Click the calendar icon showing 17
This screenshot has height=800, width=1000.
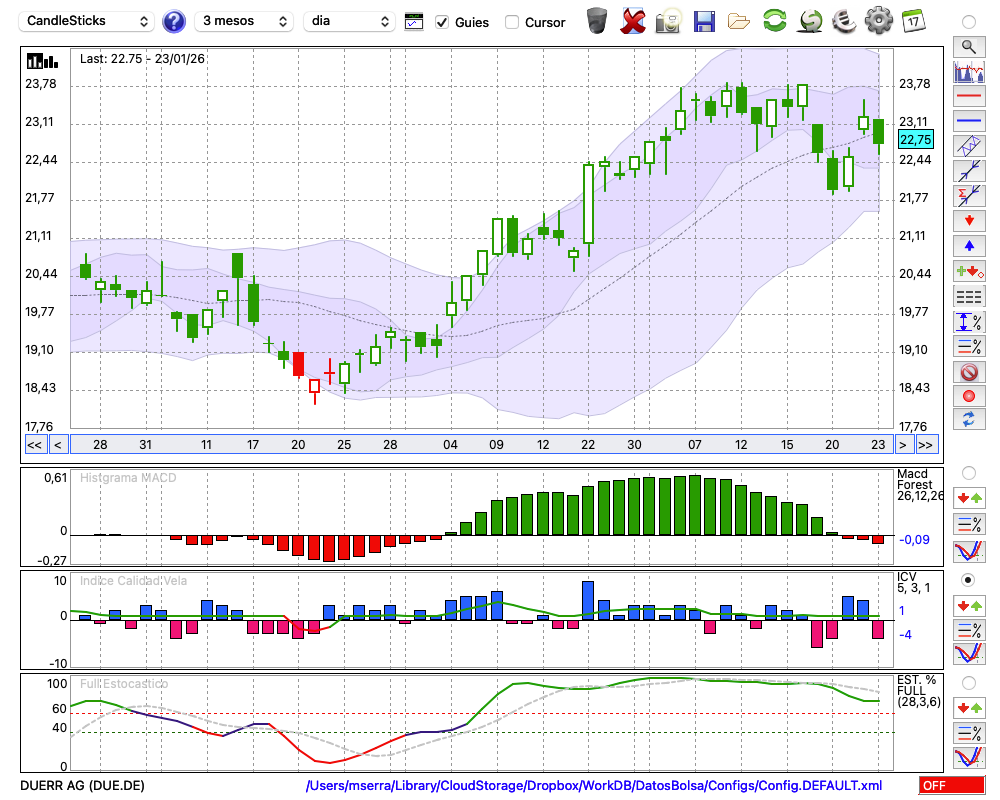pos(912,21)
